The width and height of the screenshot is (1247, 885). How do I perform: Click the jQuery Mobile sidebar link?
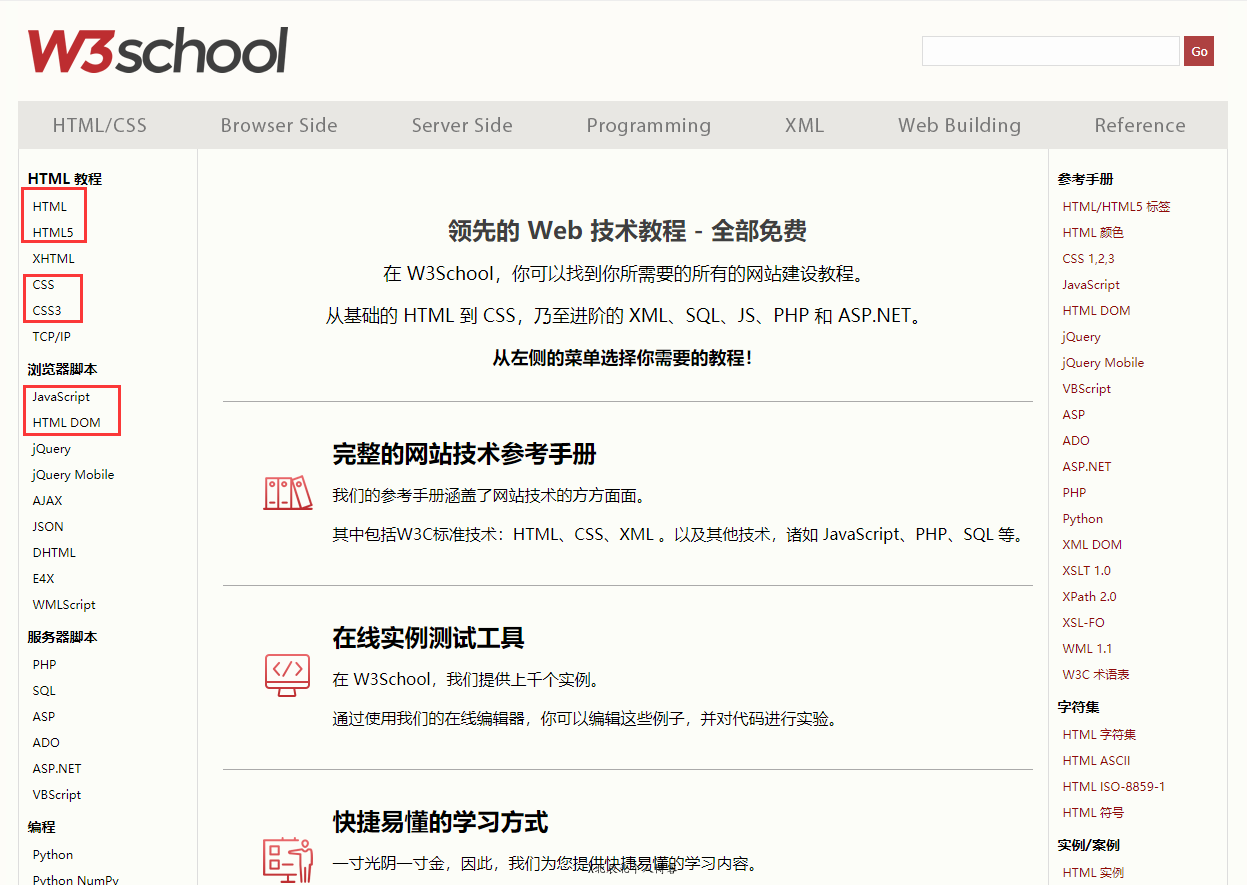[x=72, y=474]
